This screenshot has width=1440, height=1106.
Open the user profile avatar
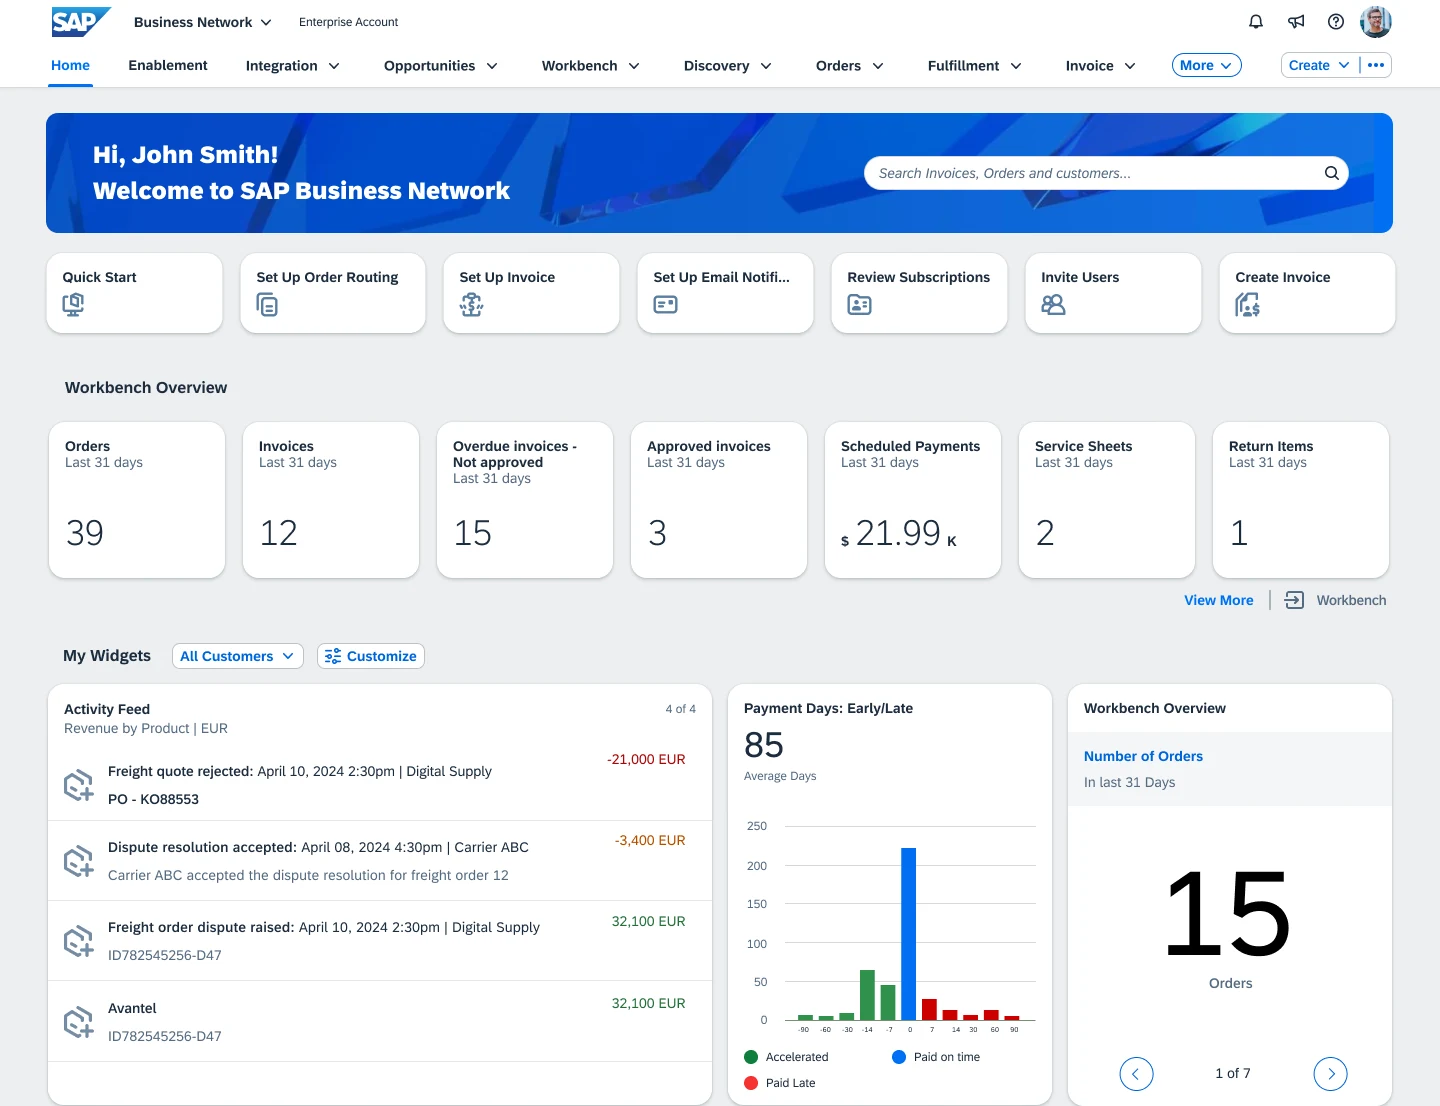point(1376,22)
